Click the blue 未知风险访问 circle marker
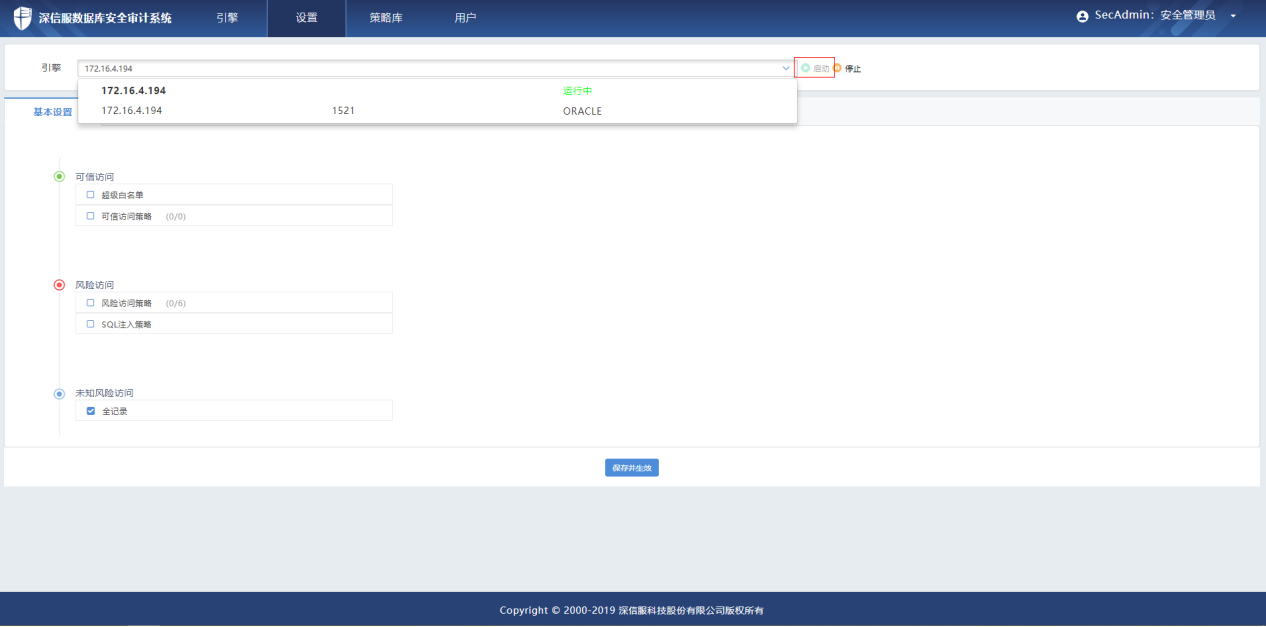This screenshot has height=627, width=1266. point(59,393)
